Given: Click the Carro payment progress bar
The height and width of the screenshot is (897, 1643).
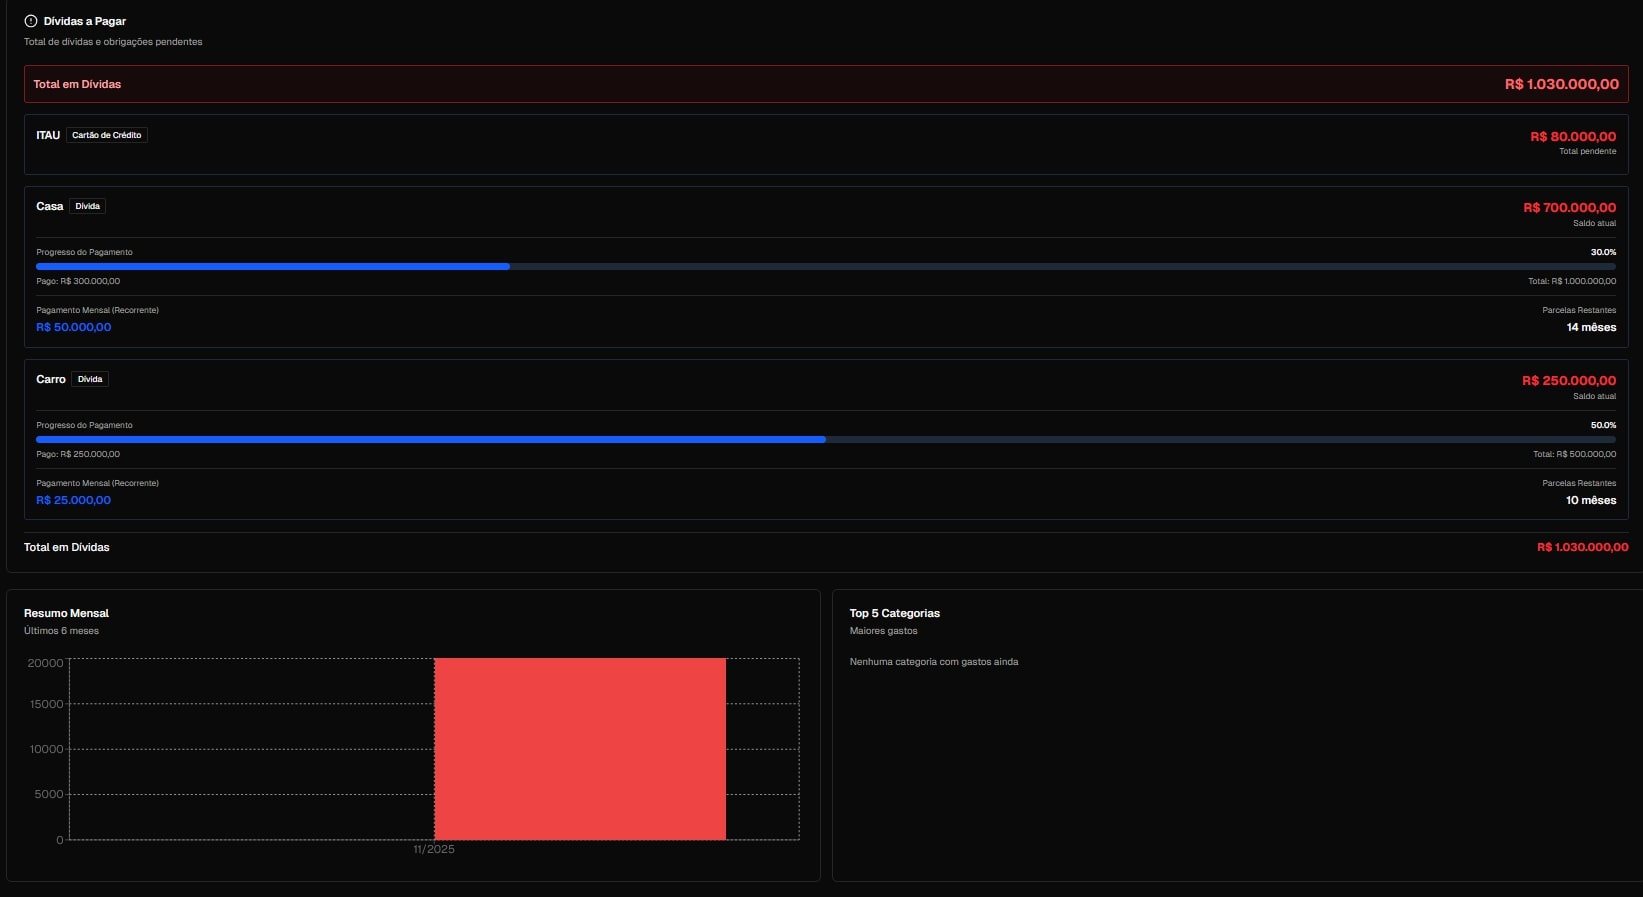Looking at the screenshot, I should click(826, 440).
